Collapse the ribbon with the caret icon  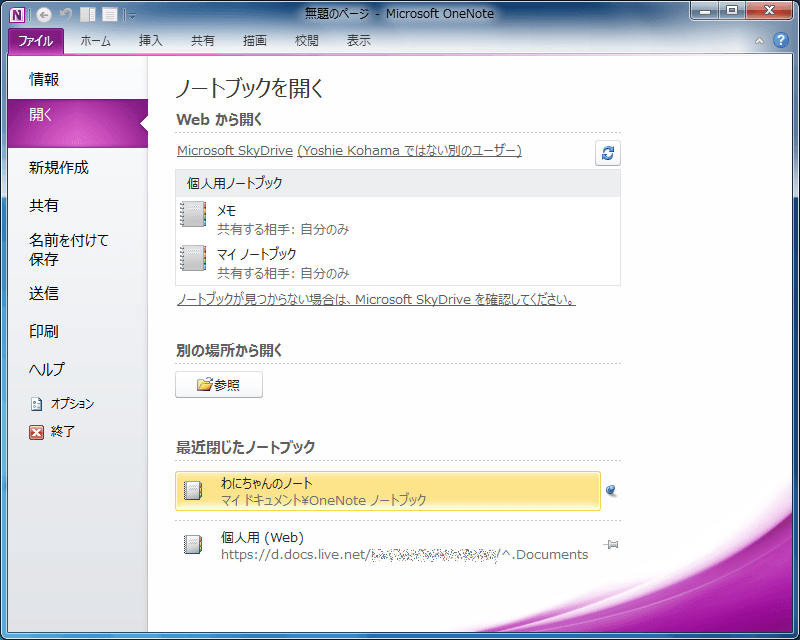759,41
